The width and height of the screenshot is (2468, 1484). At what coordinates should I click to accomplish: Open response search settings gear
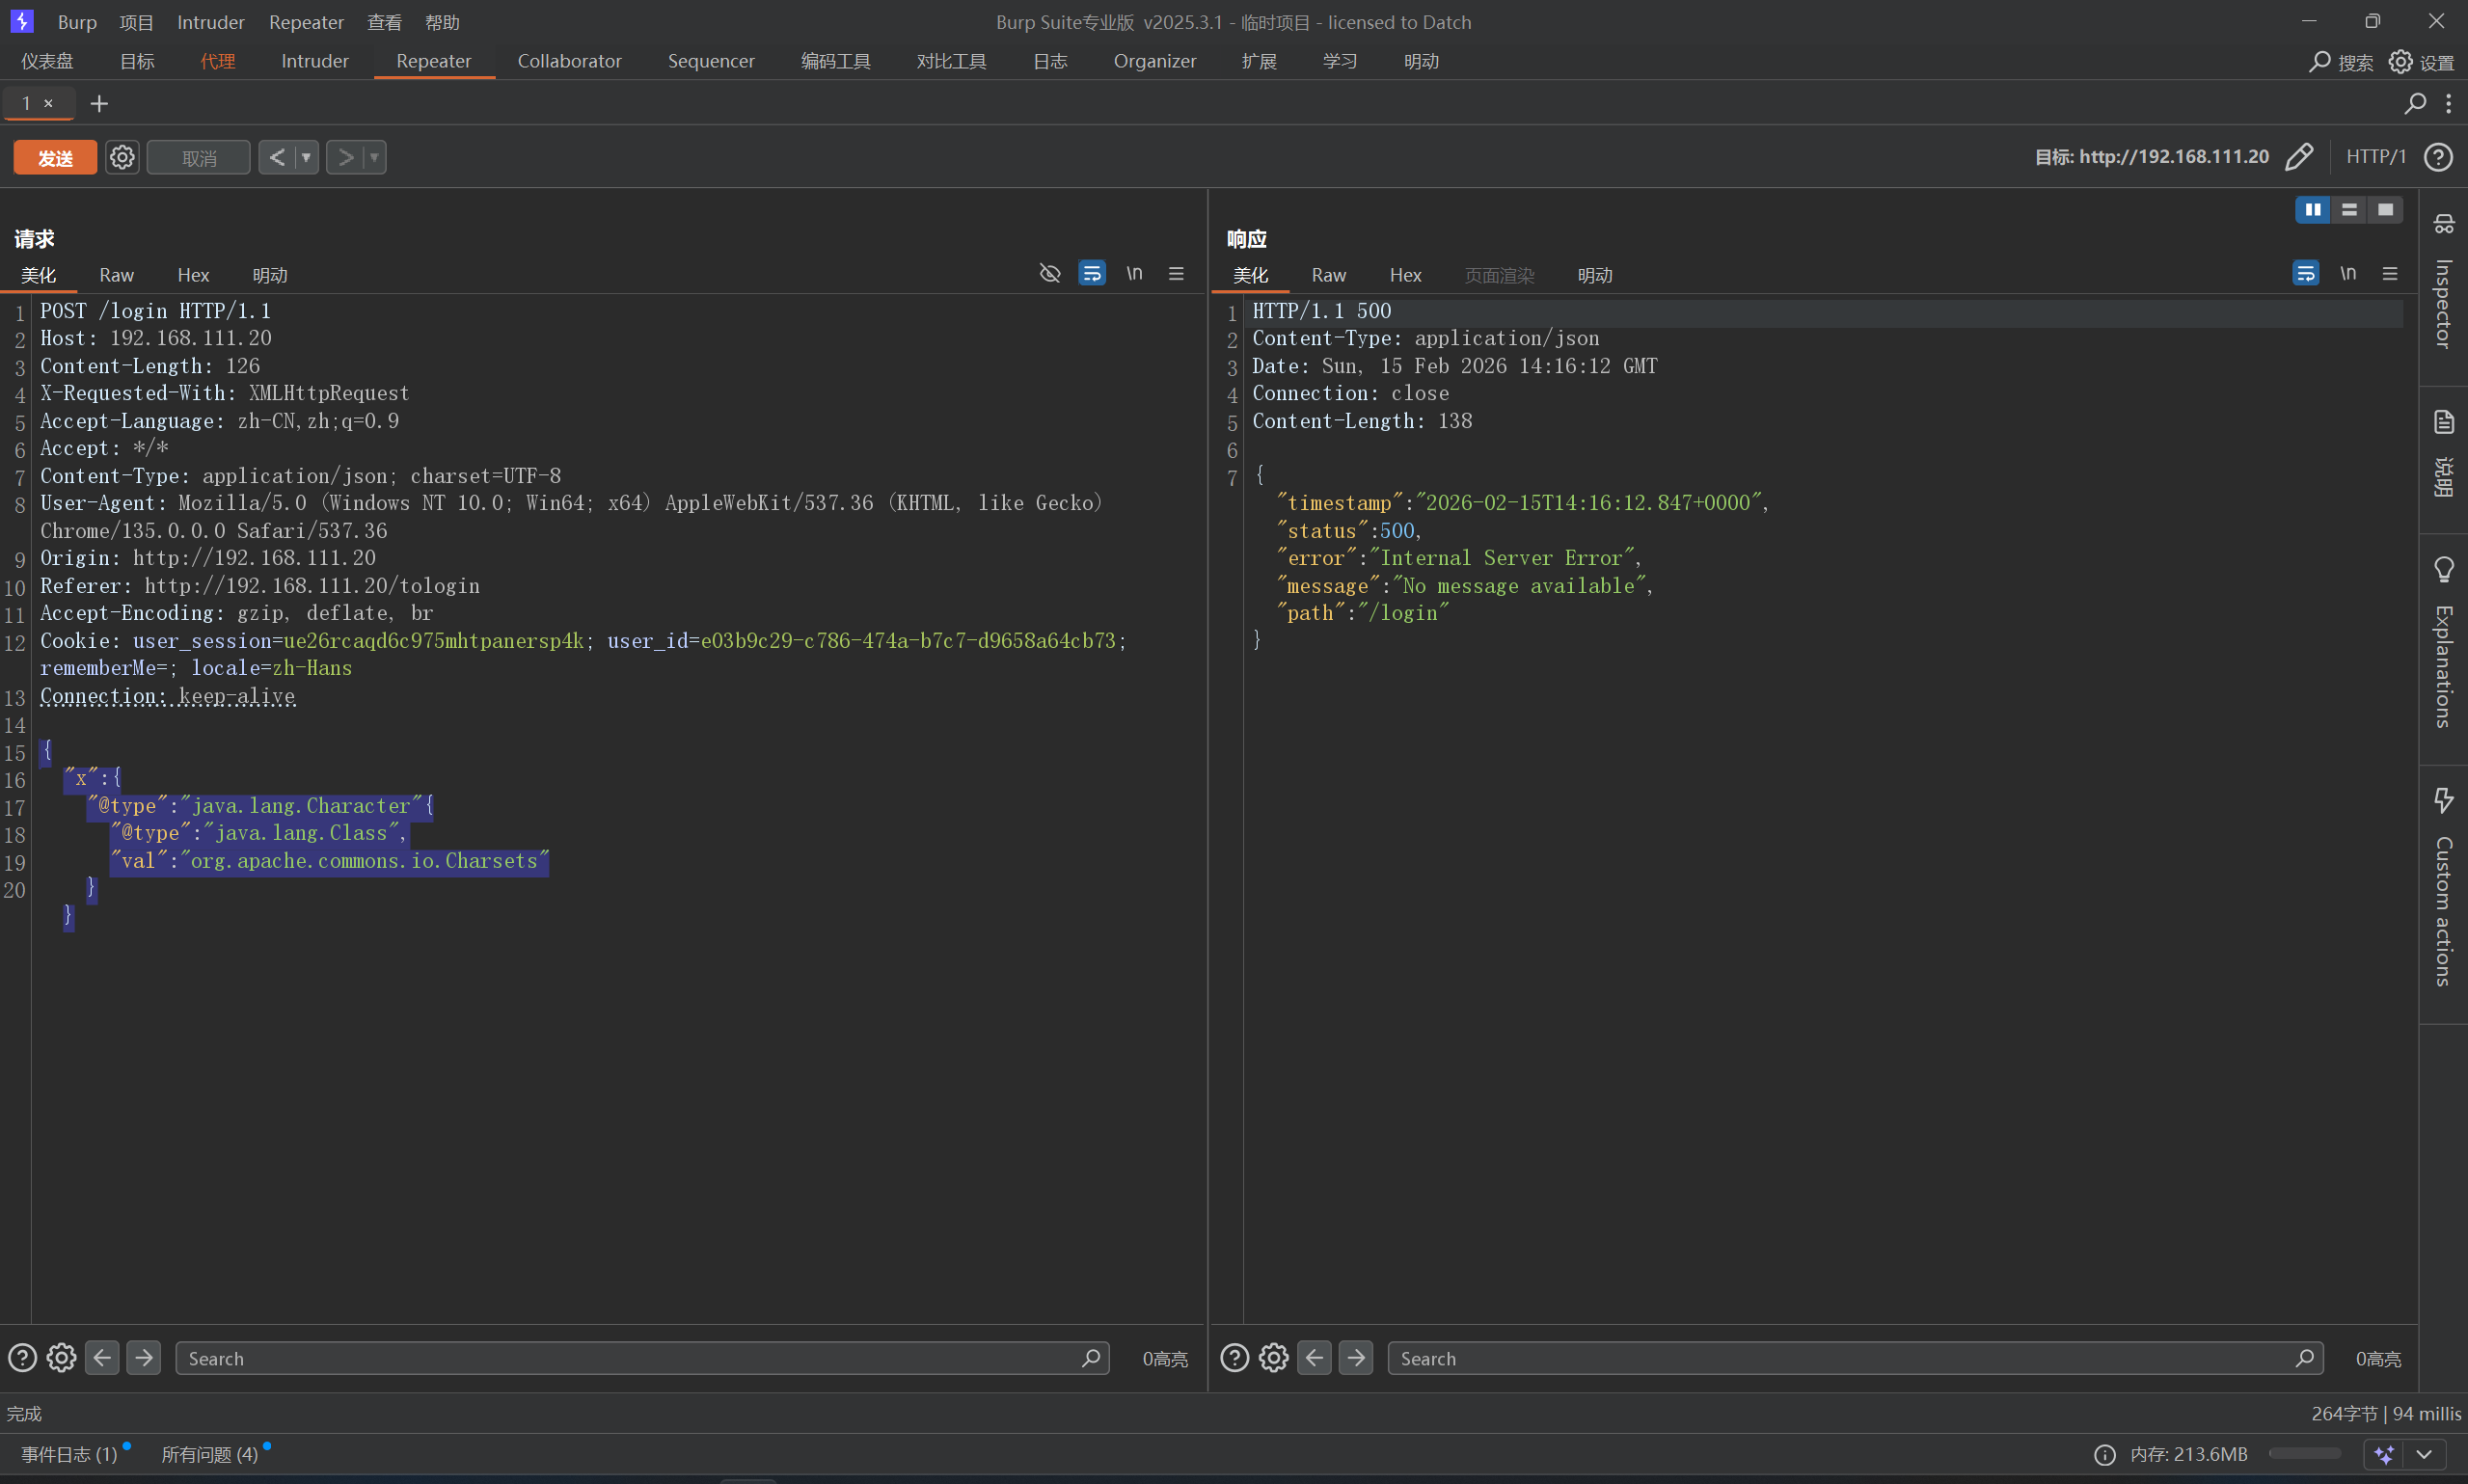click(x=1273, y=1357)
